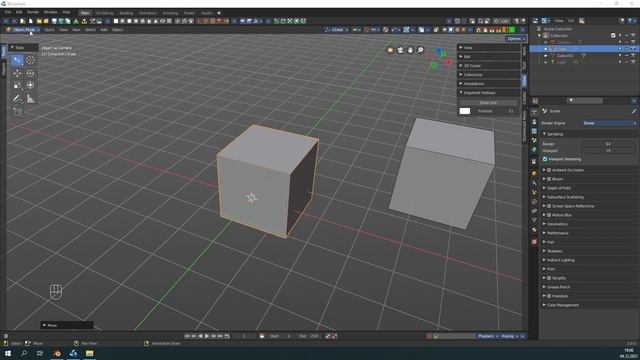The width and height of the screenshot is (640, 360).
Task: Click the timeline play button
Action: click(x=207, y=336)
